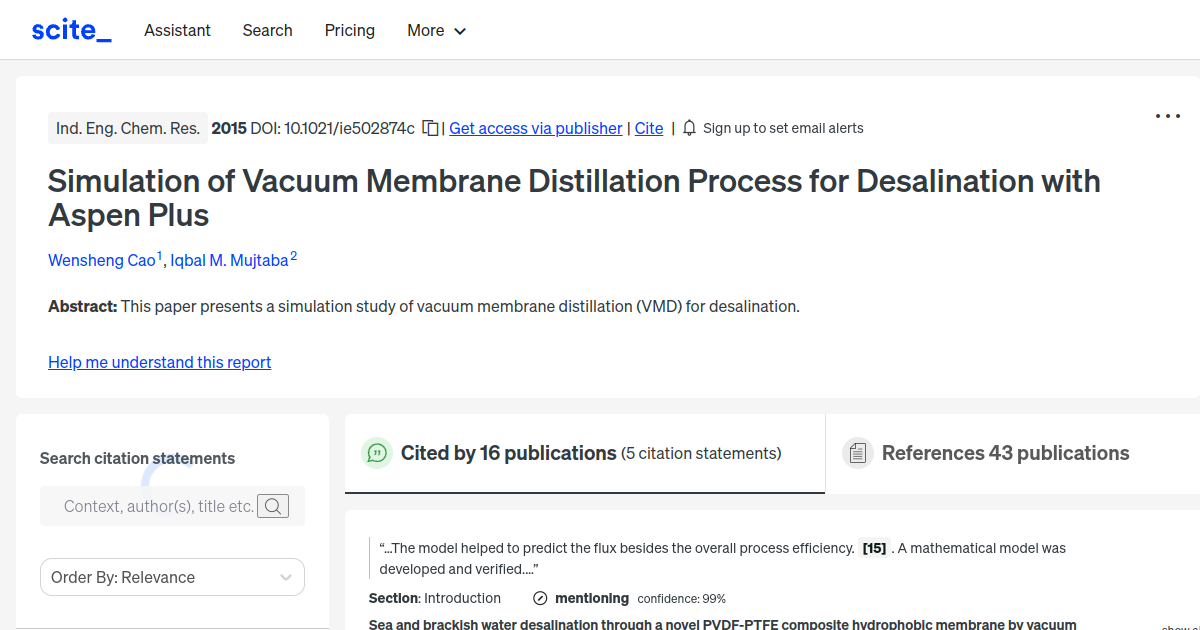Collapse the More menu chevron
Viewport: 1200px width, 630px height.
pyautogui.click(x=461, y=31)
